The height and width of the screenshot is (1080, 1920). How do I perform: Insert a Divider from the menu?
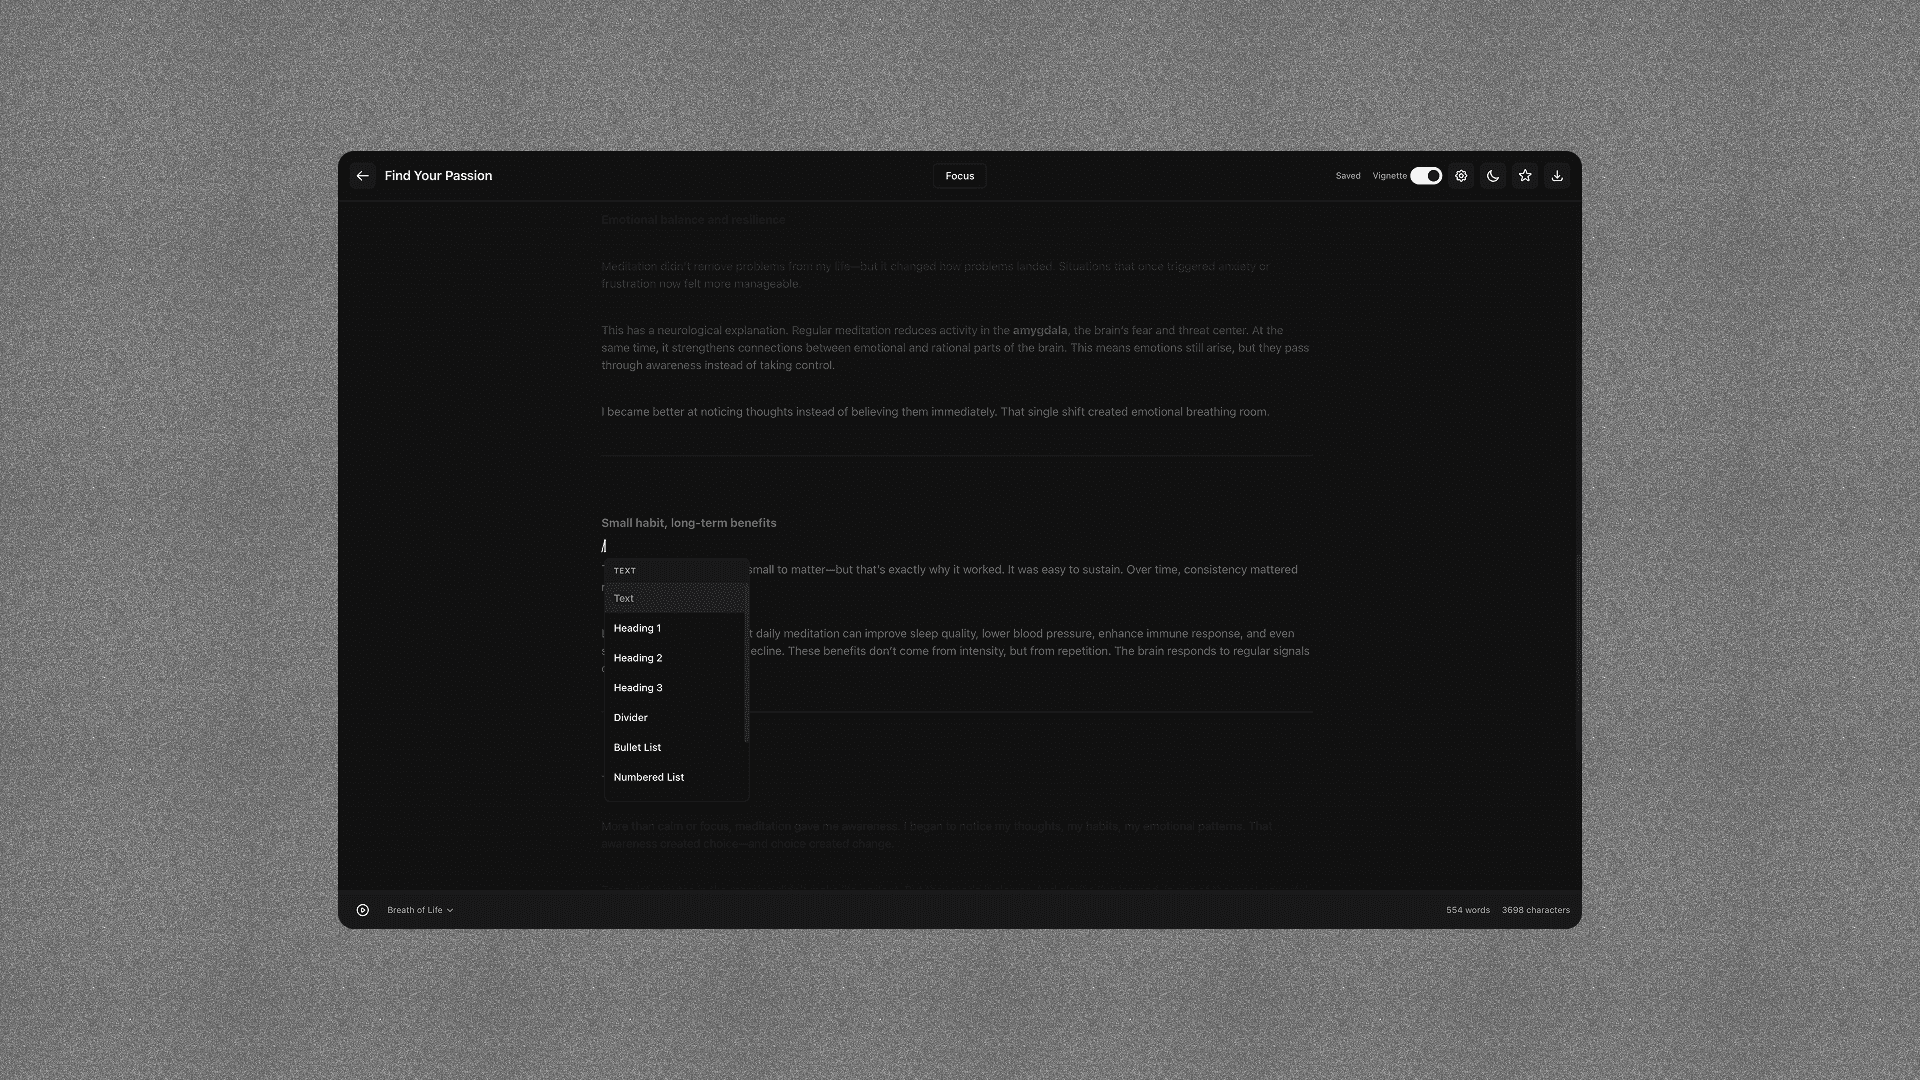pyautogui.click(x=631, y=718)
